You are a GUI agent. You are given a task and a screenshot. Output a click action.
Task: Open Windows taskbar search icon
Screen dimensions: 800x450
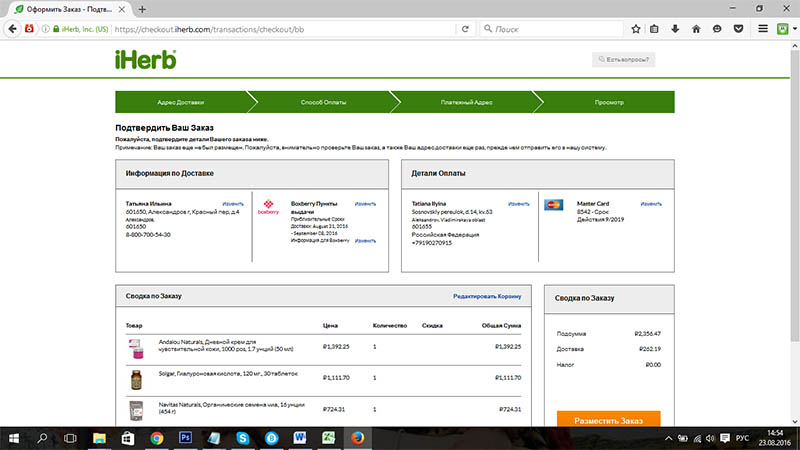coord(42,438)
